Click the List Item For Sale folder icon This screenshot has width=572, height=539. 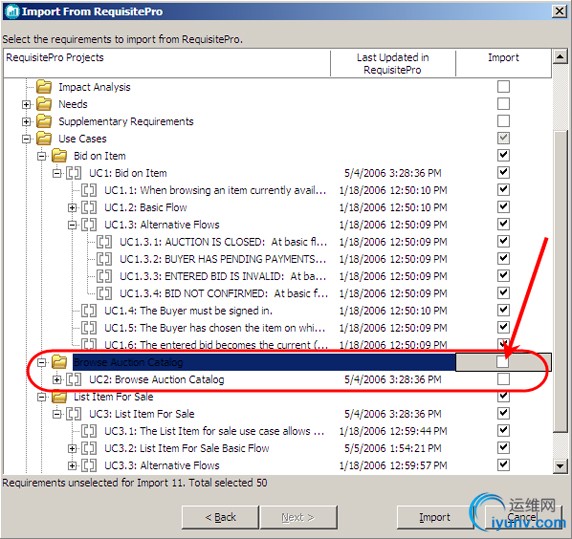(x=59, y=396)
